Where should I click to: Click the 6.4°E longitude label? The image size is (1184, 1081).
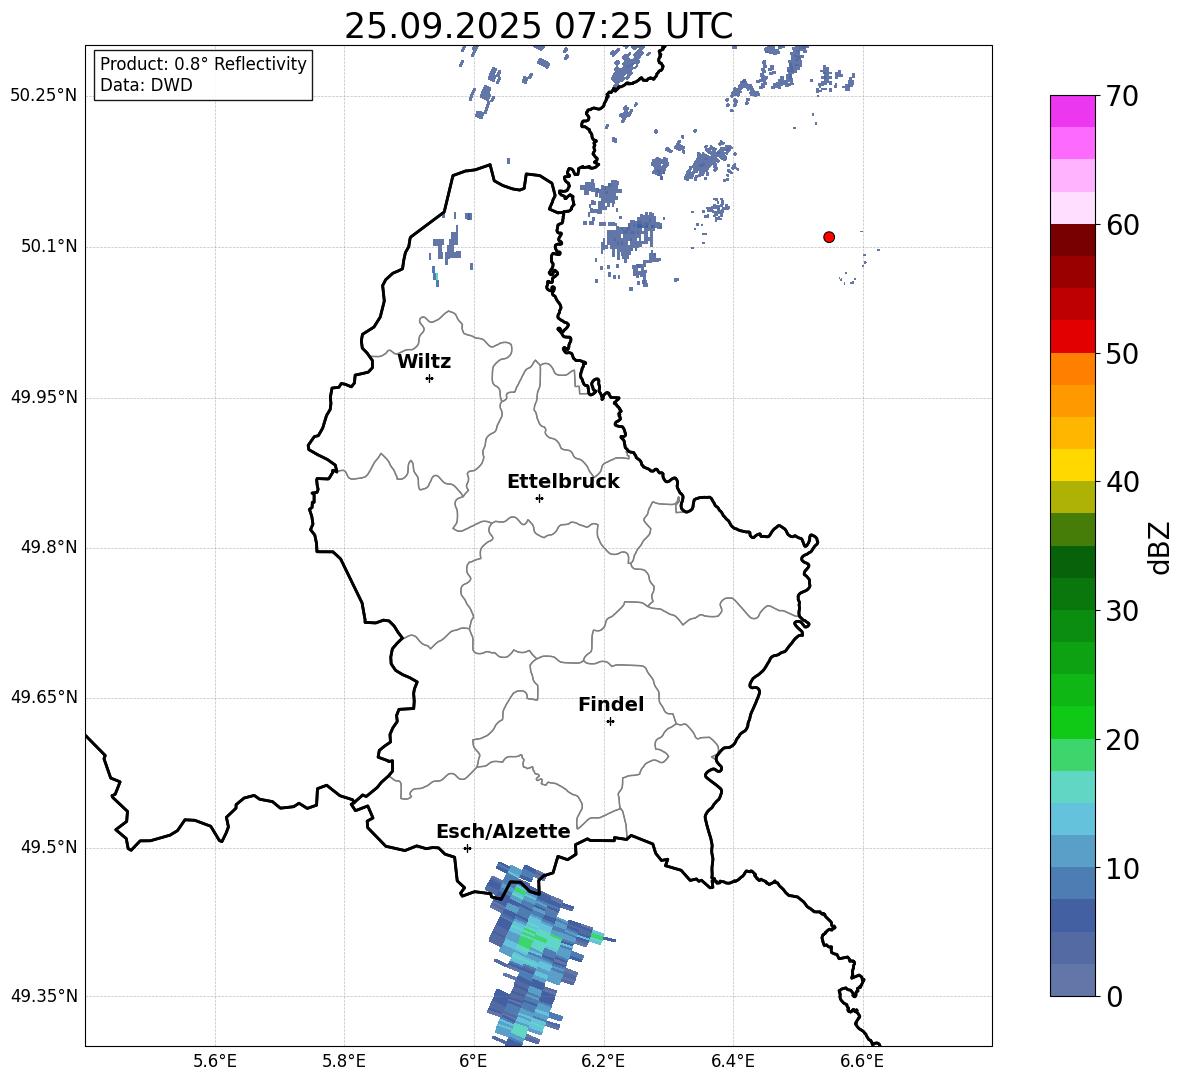tap(732, 1062)
